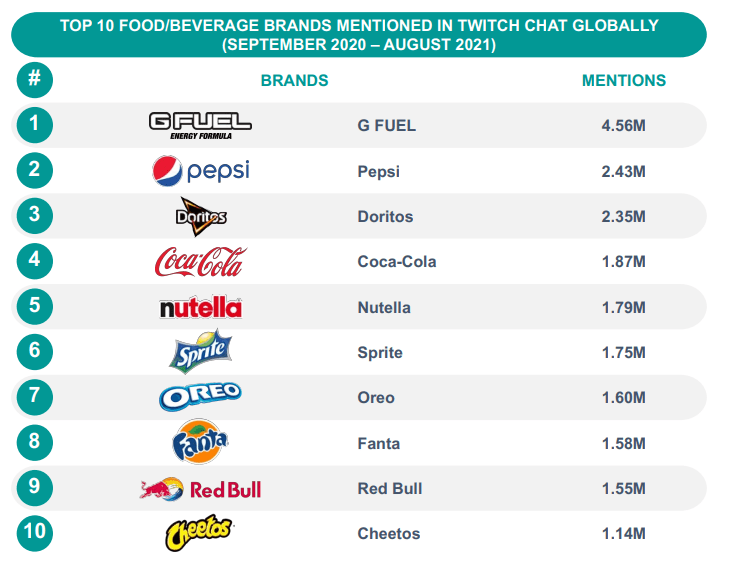Viewport: 749px width, 574px height.
Task: Select the Cheetos 1.14M mentions value
Action: coord(625,533)
